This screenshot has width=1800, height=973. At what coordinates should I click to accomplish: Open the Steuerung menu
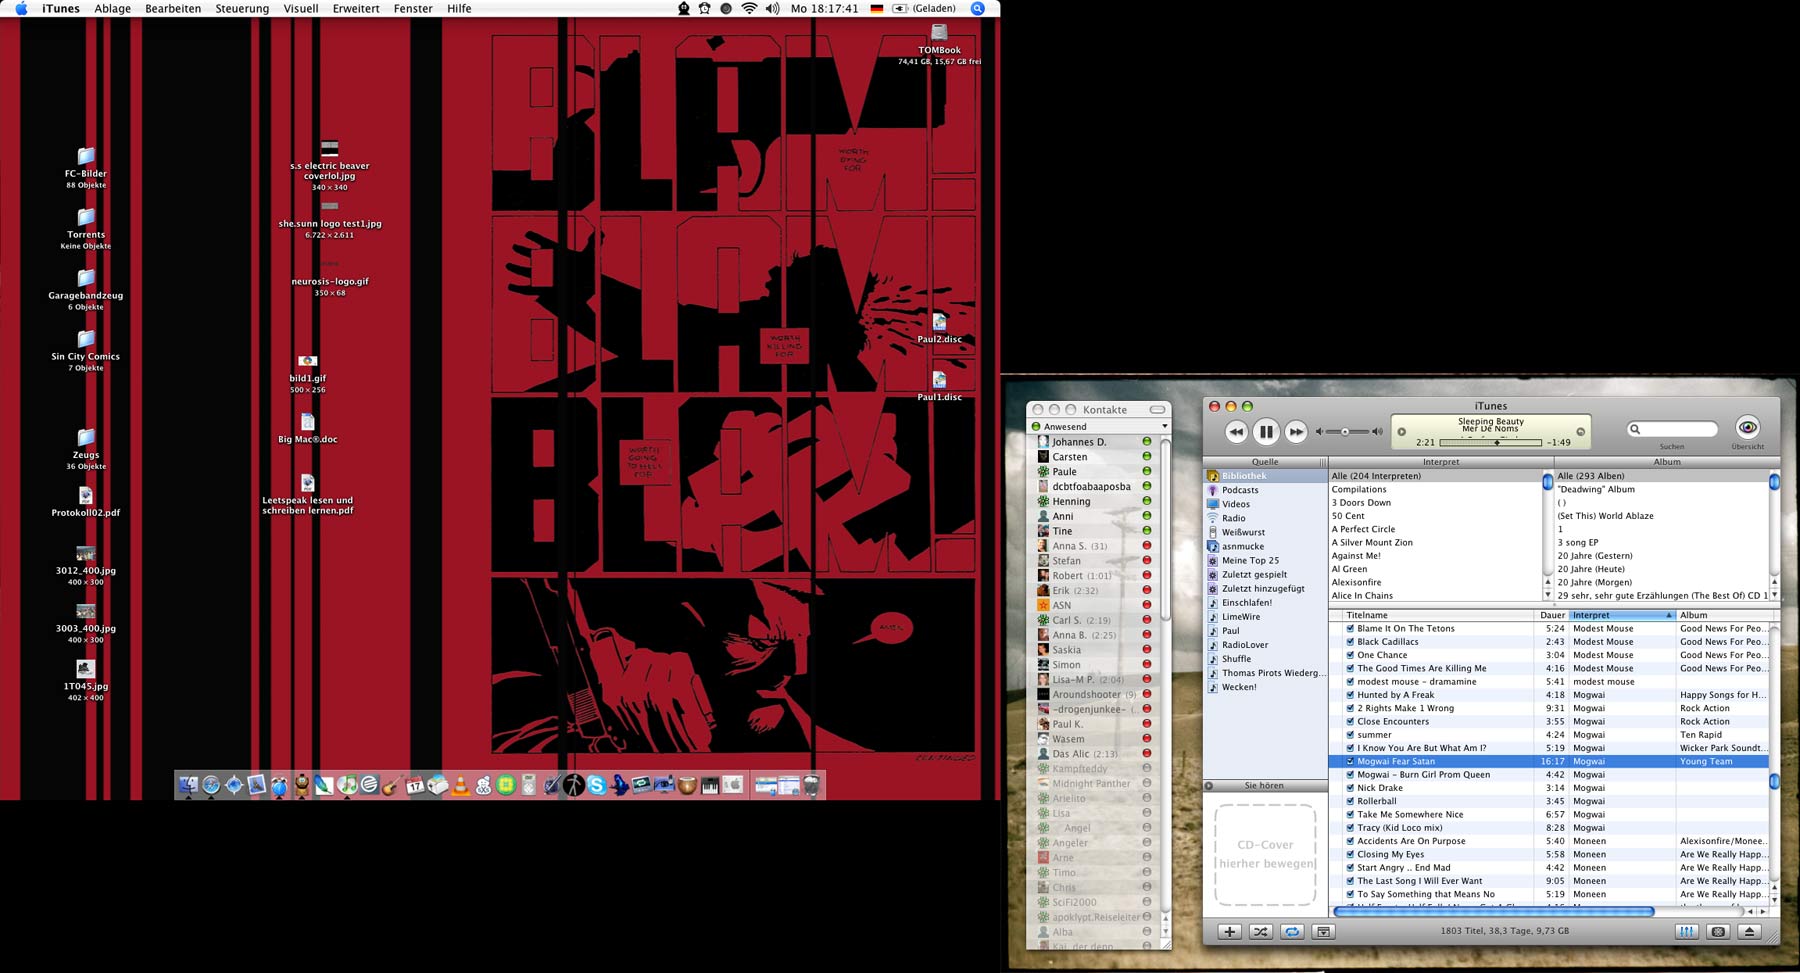coord(242,8)
